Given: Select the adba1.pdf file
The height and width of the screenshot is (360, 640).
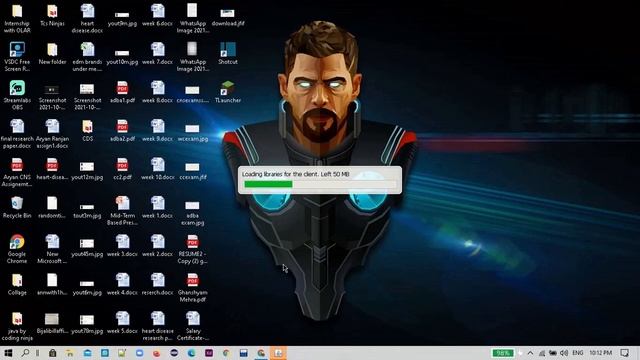Looking at the screenshot, I should [x=122, y=92].
